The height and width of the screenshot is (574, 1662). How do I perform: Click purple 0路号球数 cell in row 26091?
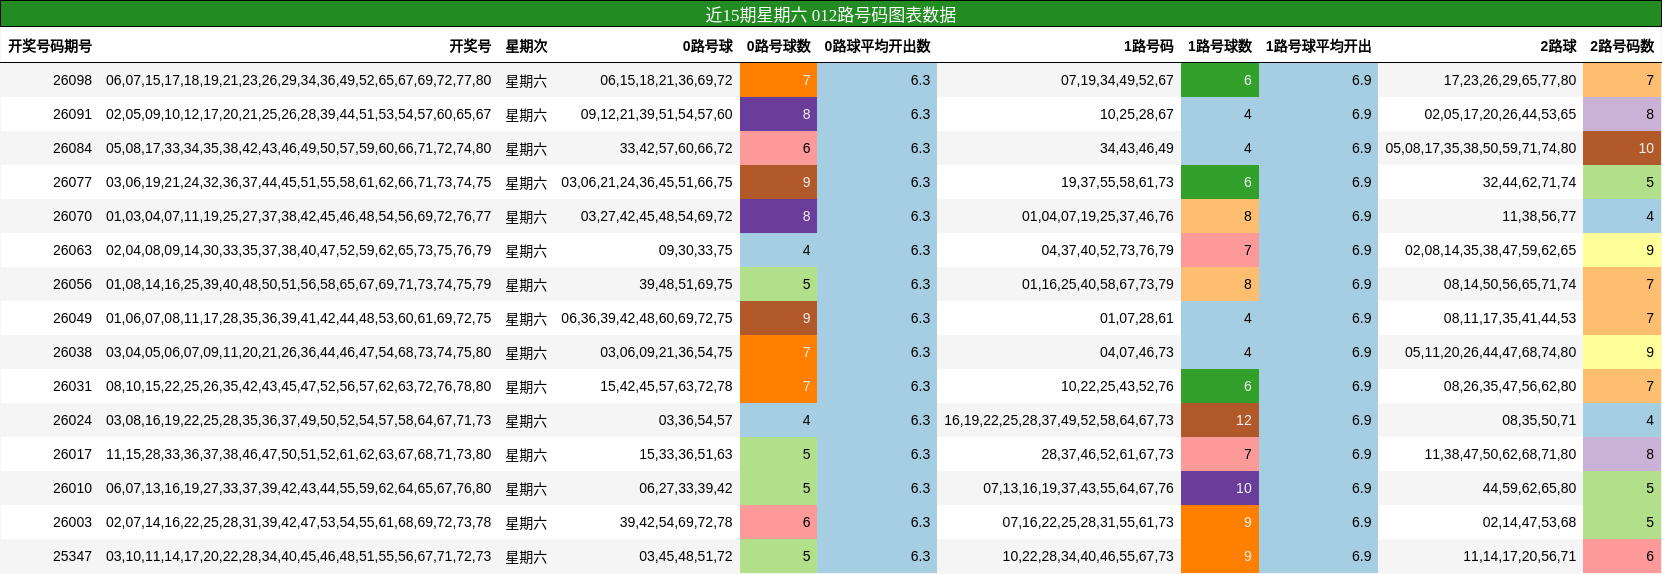coord(778,114)
